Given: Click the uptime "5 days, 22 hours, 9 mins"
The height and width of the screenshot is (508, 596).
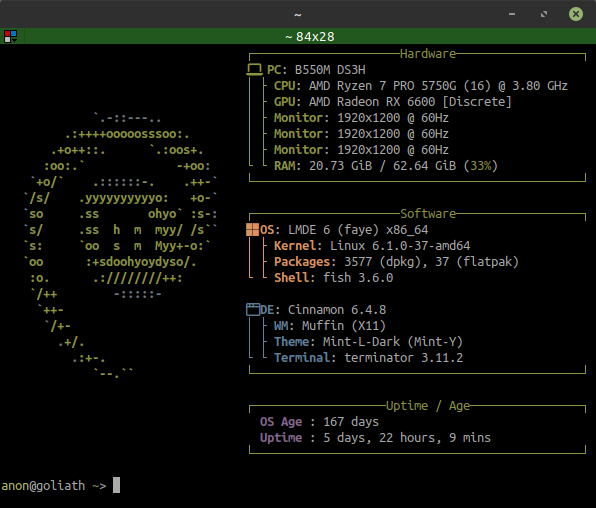Looking at the screenshot, I should click(407, 438).
